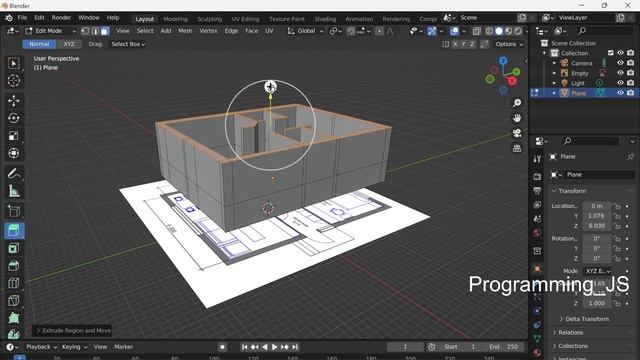Viewport: 640px width, 360px height.
Task: Open the Object Data properties tab icon
Action: (x=537, y=338)
